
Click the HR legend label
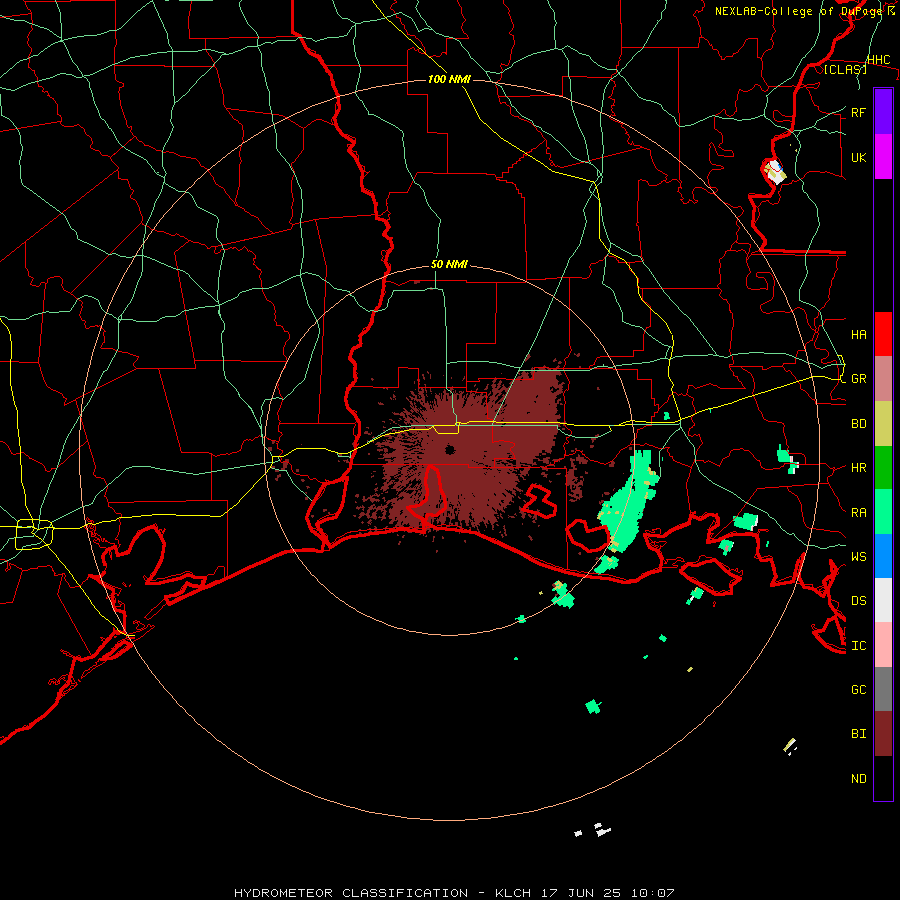(858, 468)
